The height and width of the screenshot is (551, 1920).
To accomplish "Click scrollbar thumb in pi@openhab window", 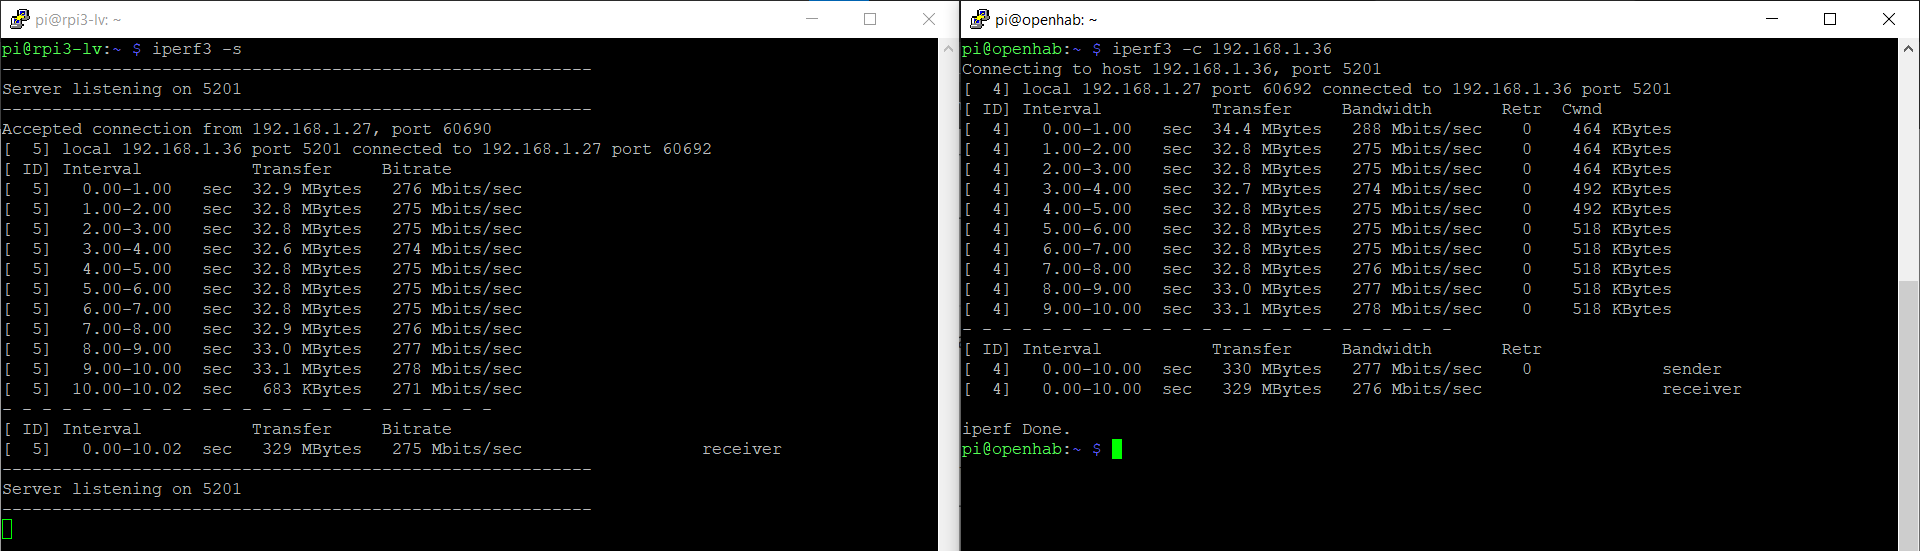I will pyautogui.click(x=1908, y=415).
